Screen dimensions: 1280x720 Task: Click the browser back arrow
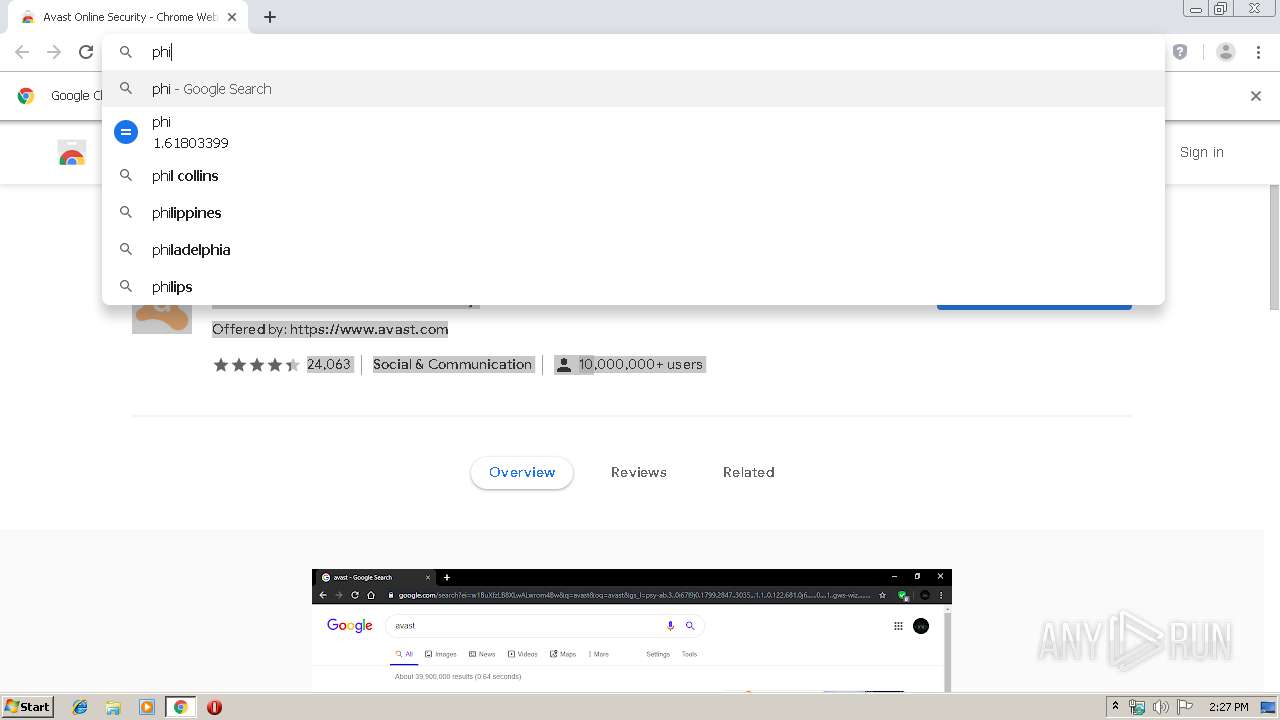click(22, 52)
